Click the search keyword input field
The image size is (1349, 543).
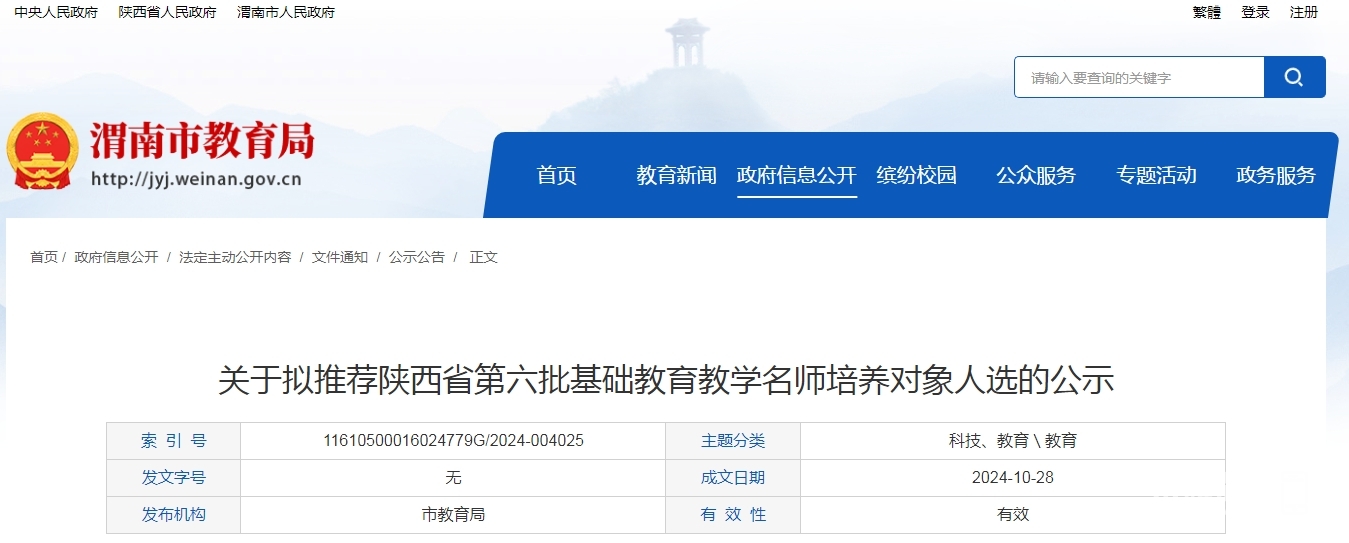[x=1138, y=77]
